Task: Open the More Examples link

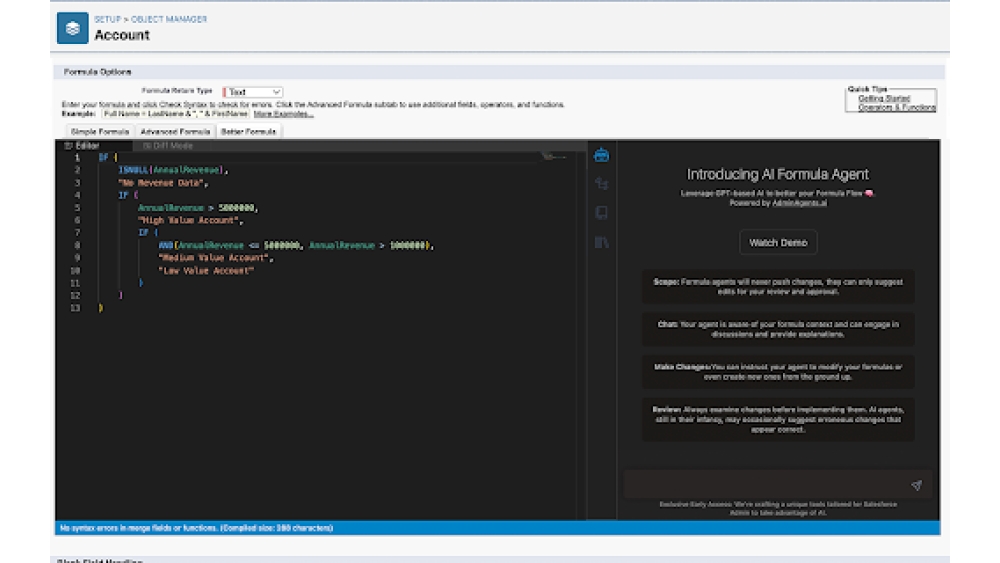Action: (283, 113)
